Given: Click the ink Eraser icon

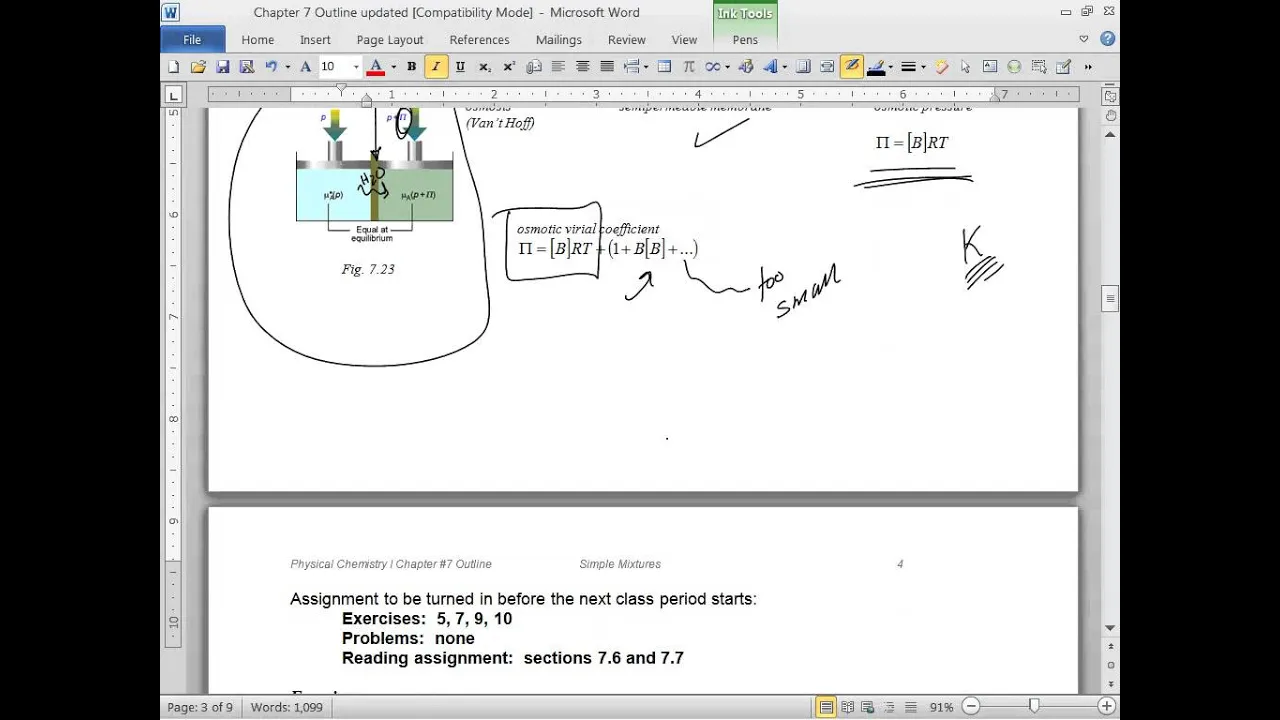Looking at the screenshot, I should pos(941,67).
